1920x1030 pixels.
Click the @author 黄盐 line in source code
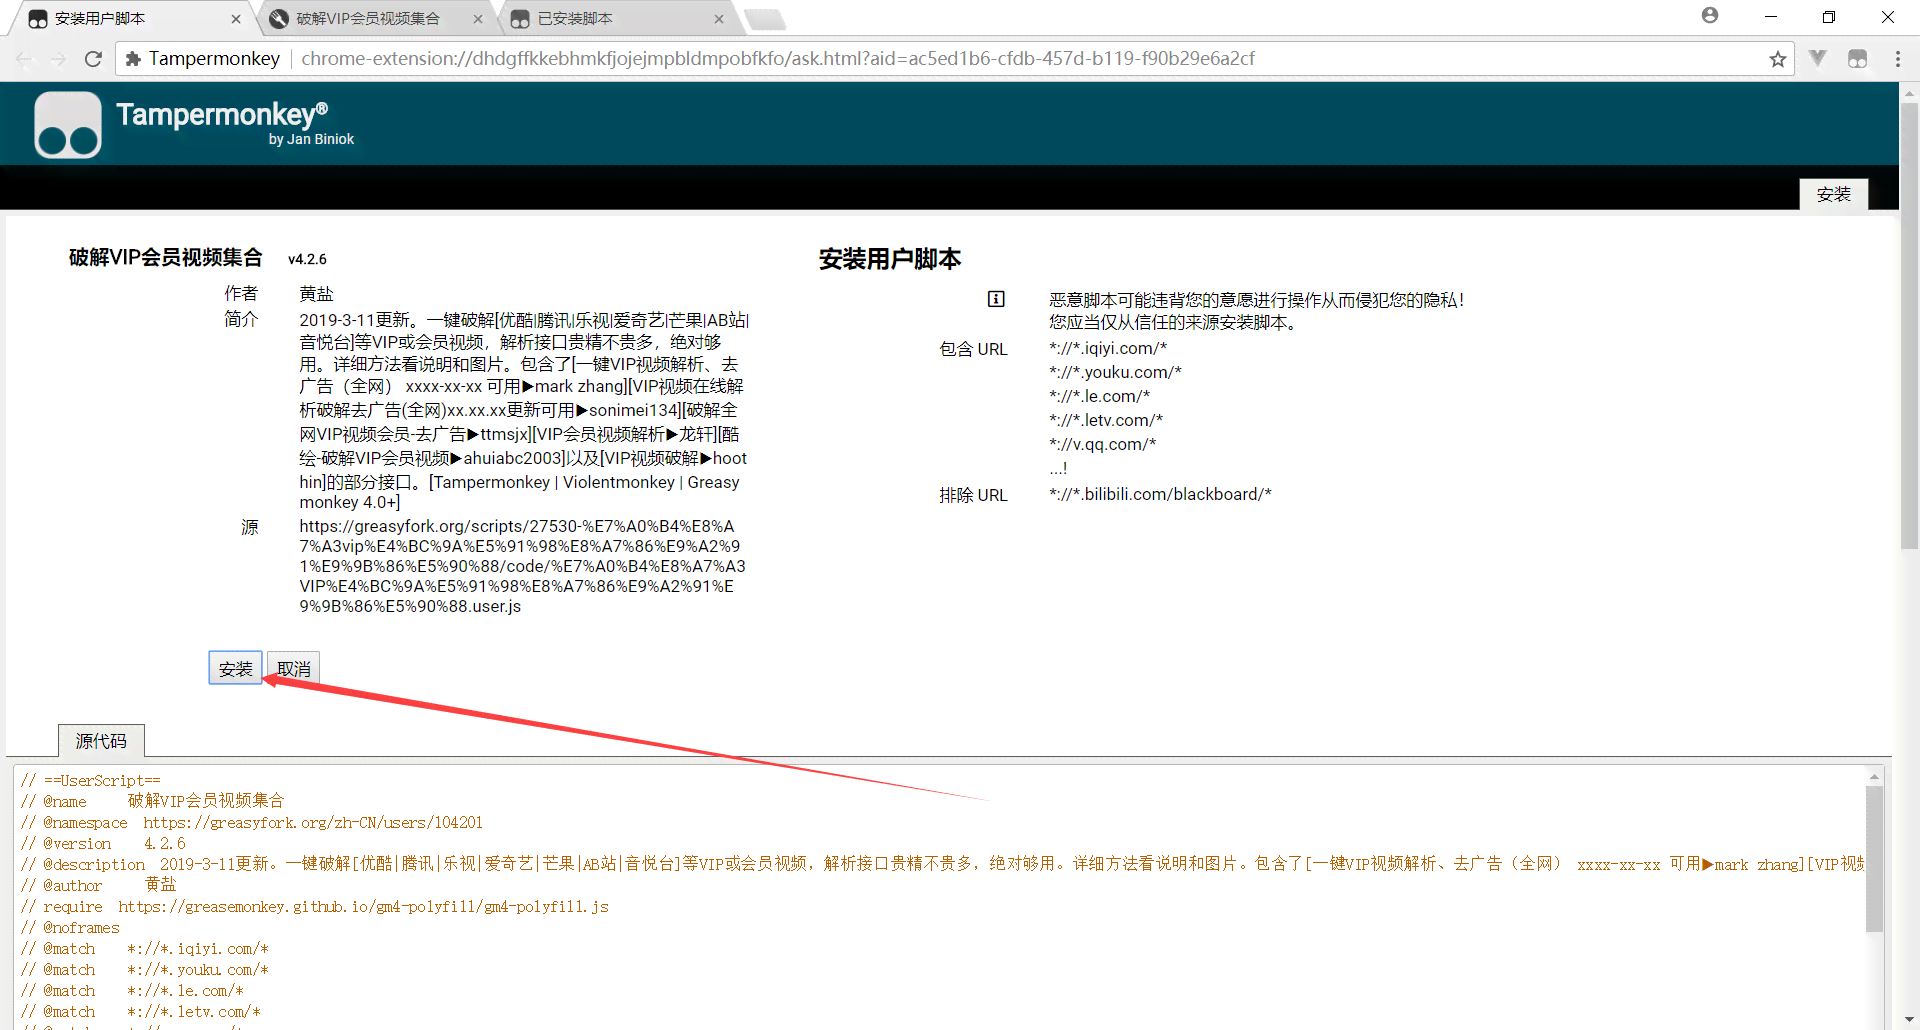98,885
